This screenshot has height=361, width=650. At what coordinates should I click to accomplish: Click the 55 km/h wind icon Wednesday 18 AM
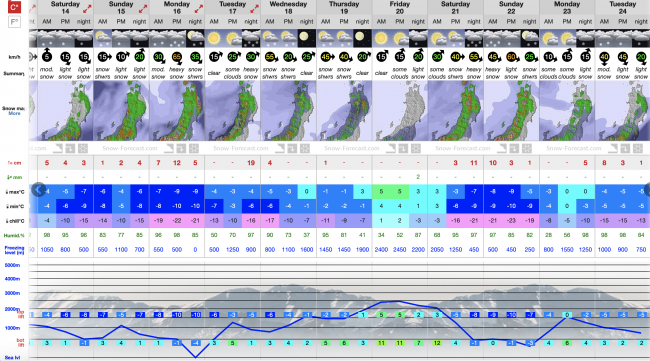[x=270, y=57]
